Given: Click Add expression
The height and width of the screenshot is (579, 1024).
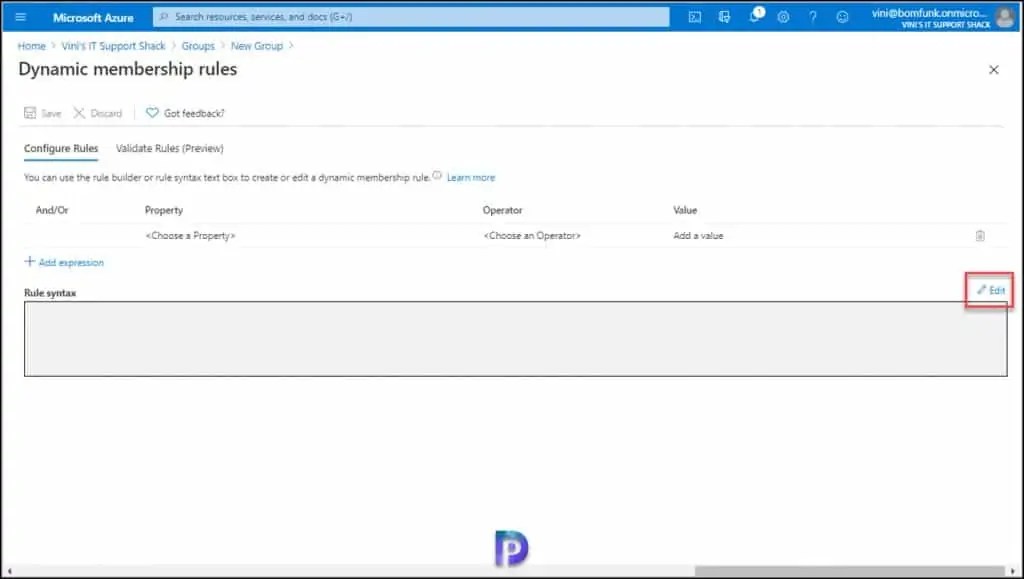Looking at the screenshot, I should pos(63,261).
